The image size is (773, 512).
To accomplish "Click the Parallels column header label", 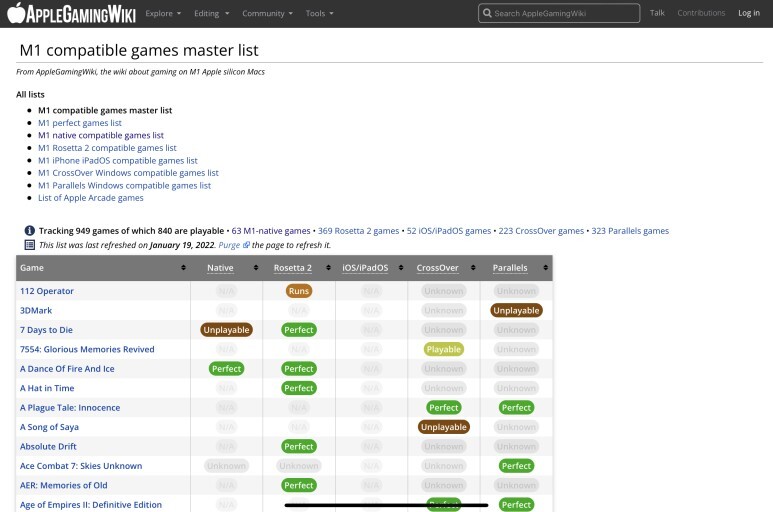I will click(510, 268).
